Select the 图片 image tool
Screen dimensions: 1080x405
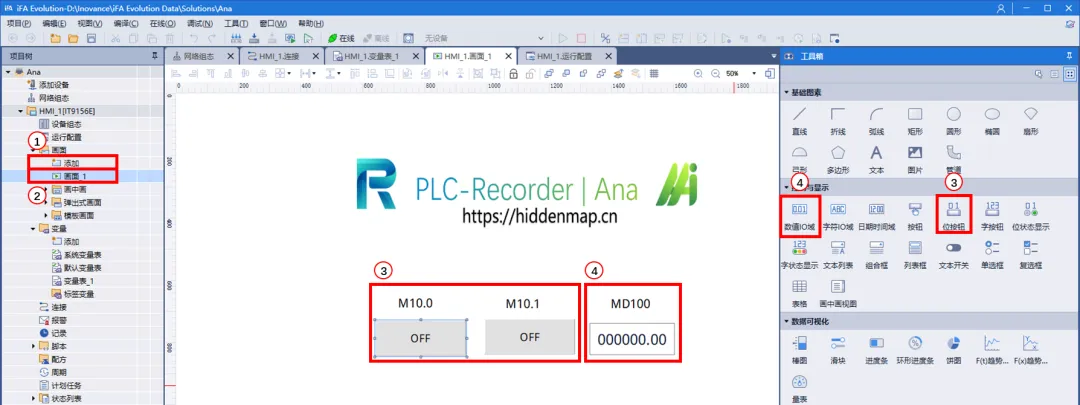coord(915,159)
